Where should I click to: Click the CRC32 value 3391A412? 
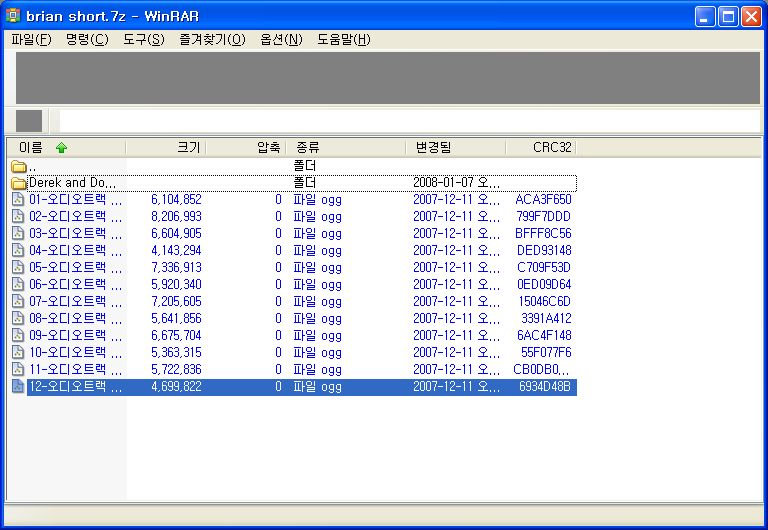546,318
